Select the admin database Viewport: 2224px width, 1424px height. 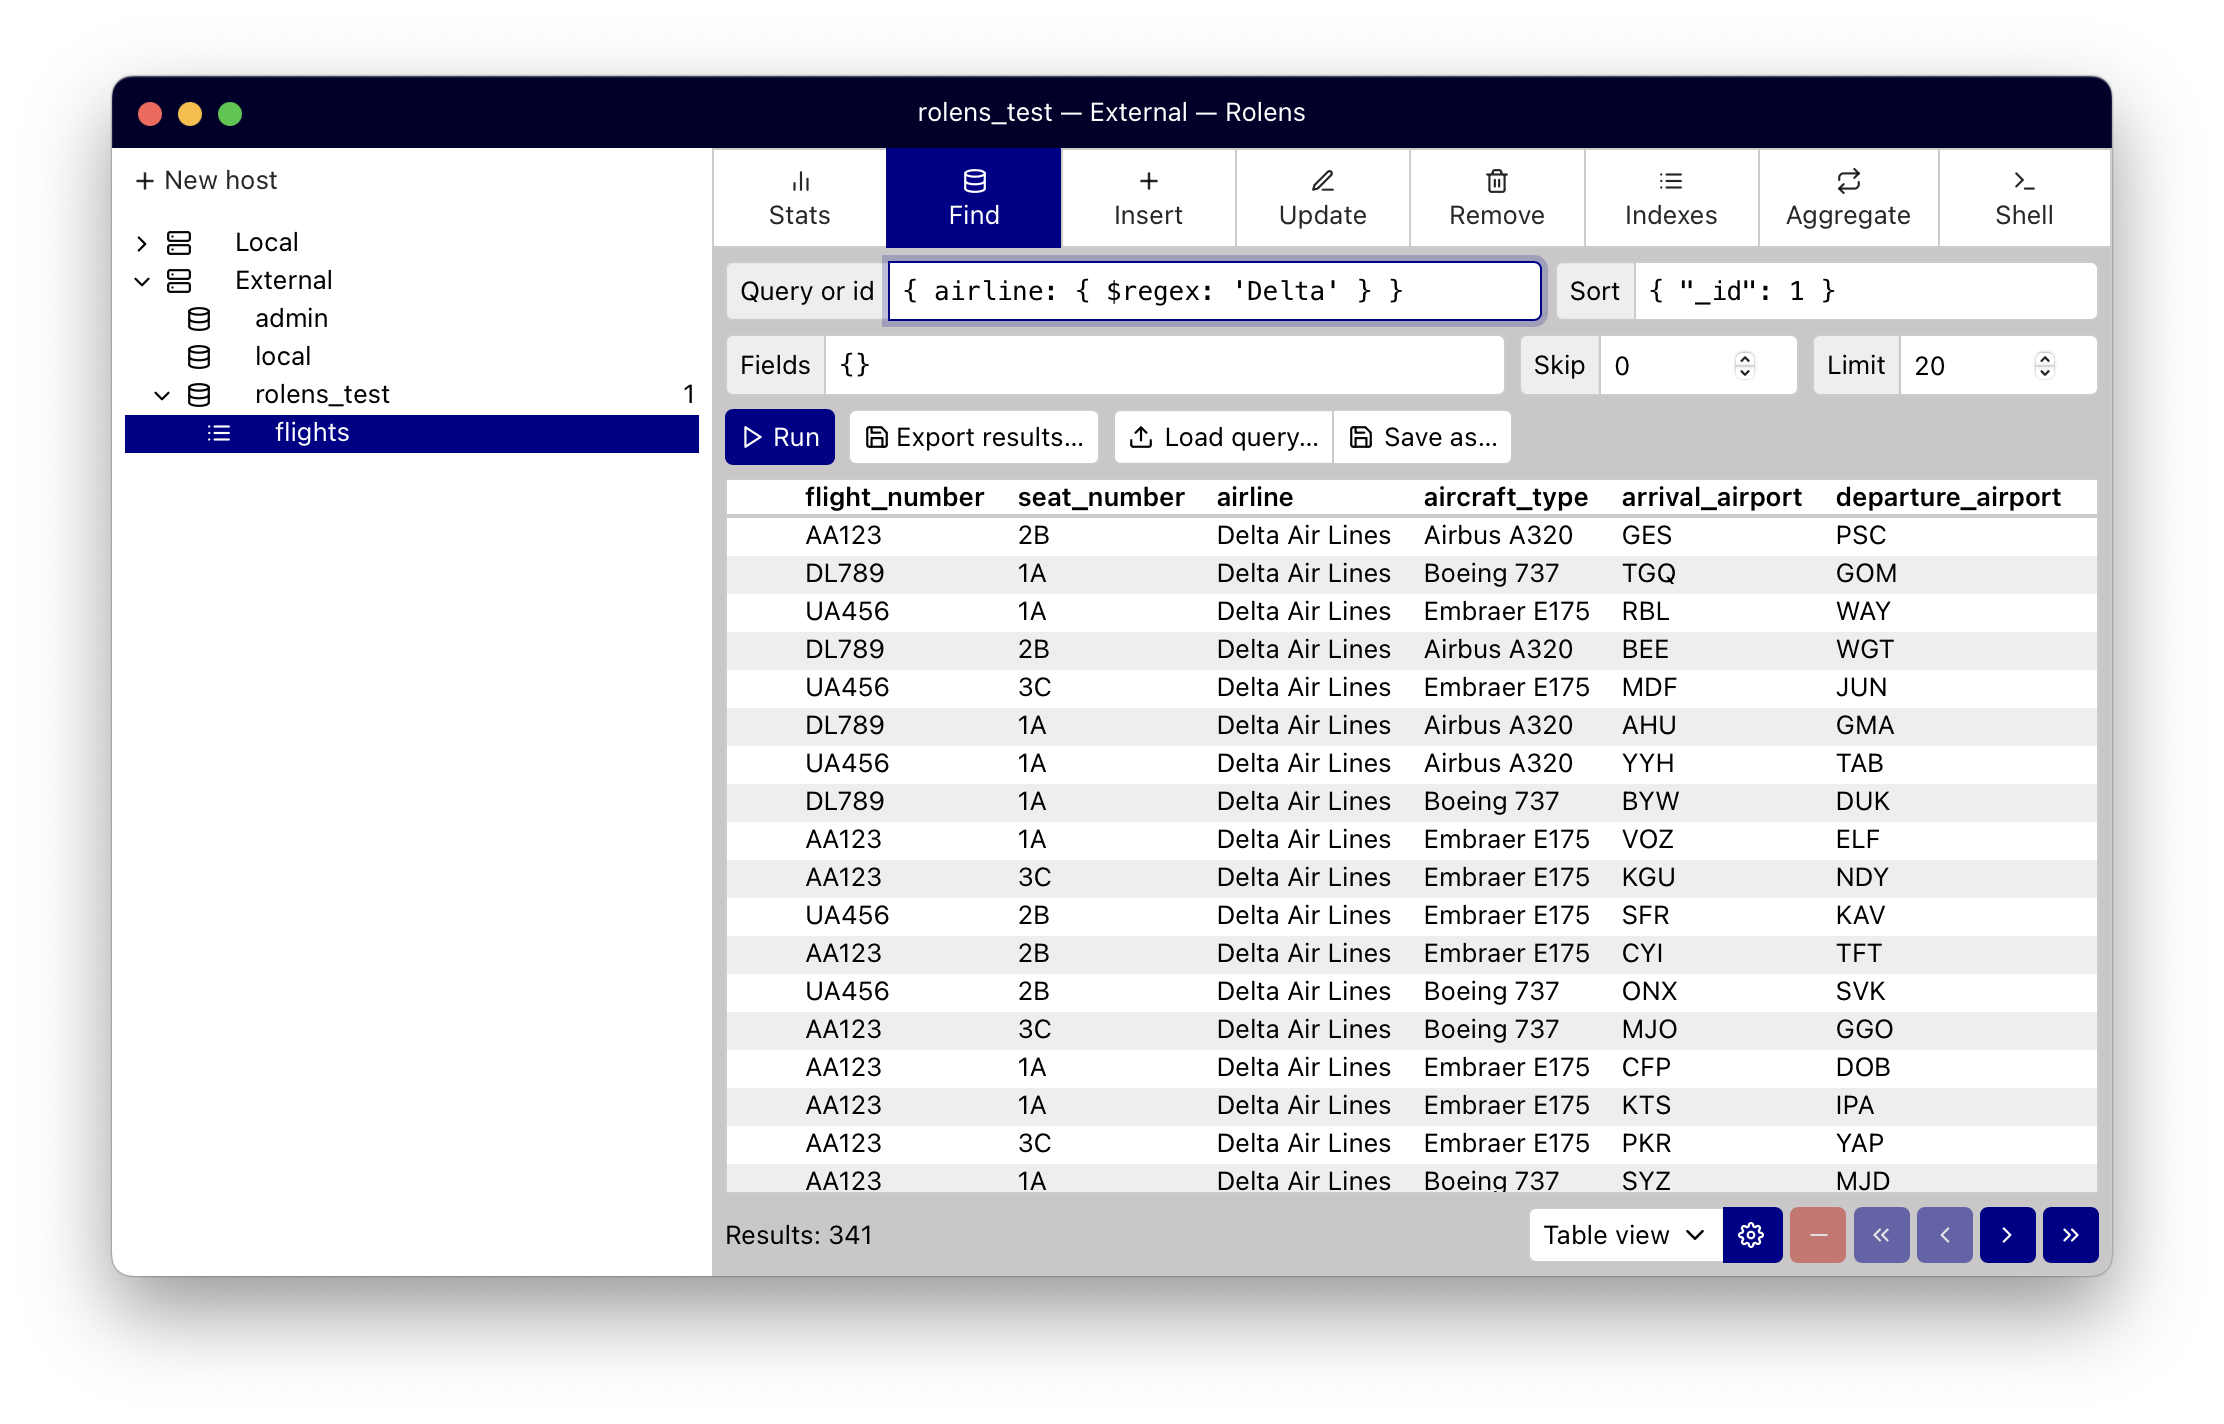point(291,318)
